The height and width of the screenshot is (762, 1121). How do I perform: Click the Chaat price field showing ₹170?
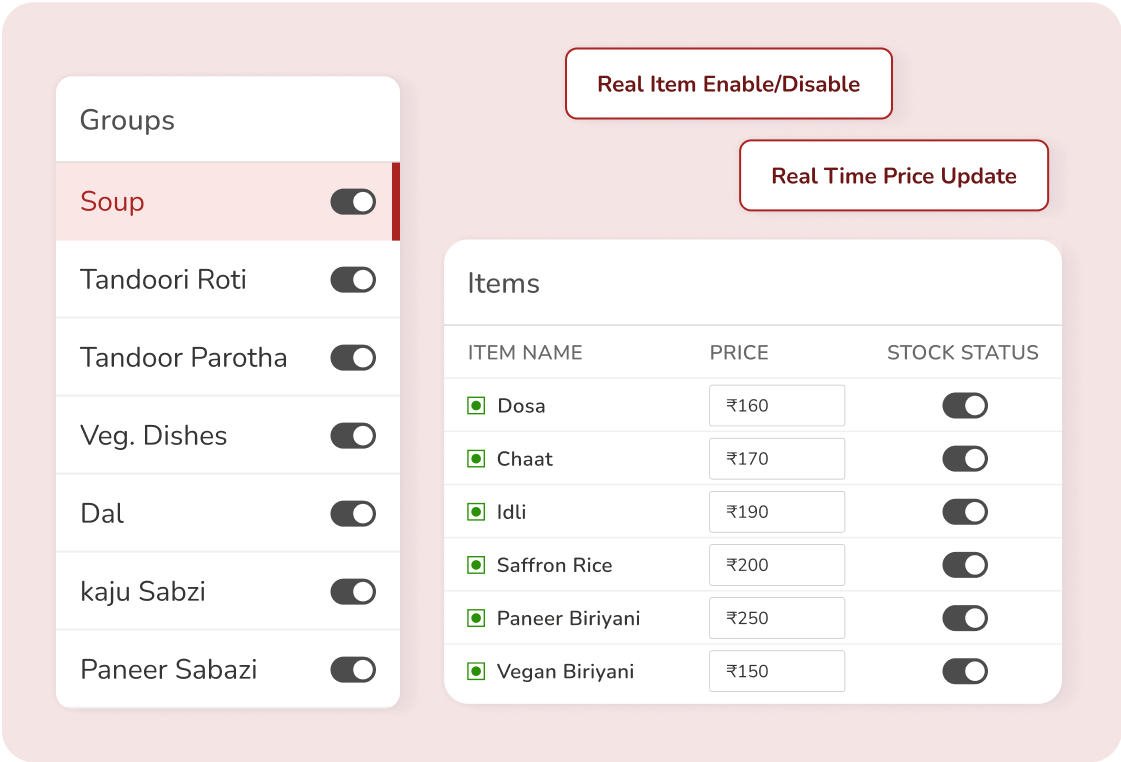[x=776, y=459]
